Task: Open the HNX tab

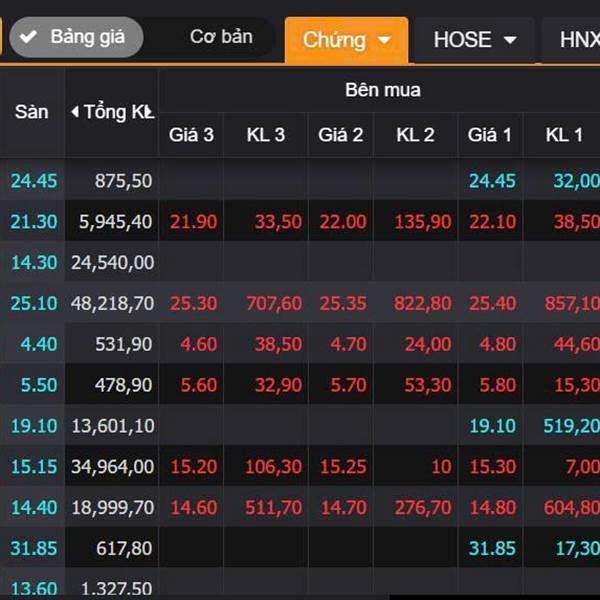Action: tap(578, 40)
